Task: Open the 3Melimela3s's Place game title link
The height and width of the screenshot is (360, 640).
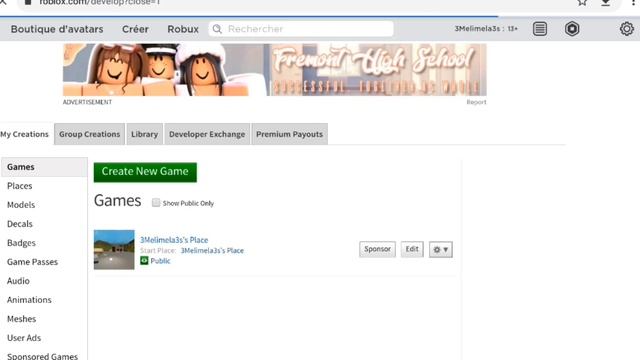Action: click(174, 240)
